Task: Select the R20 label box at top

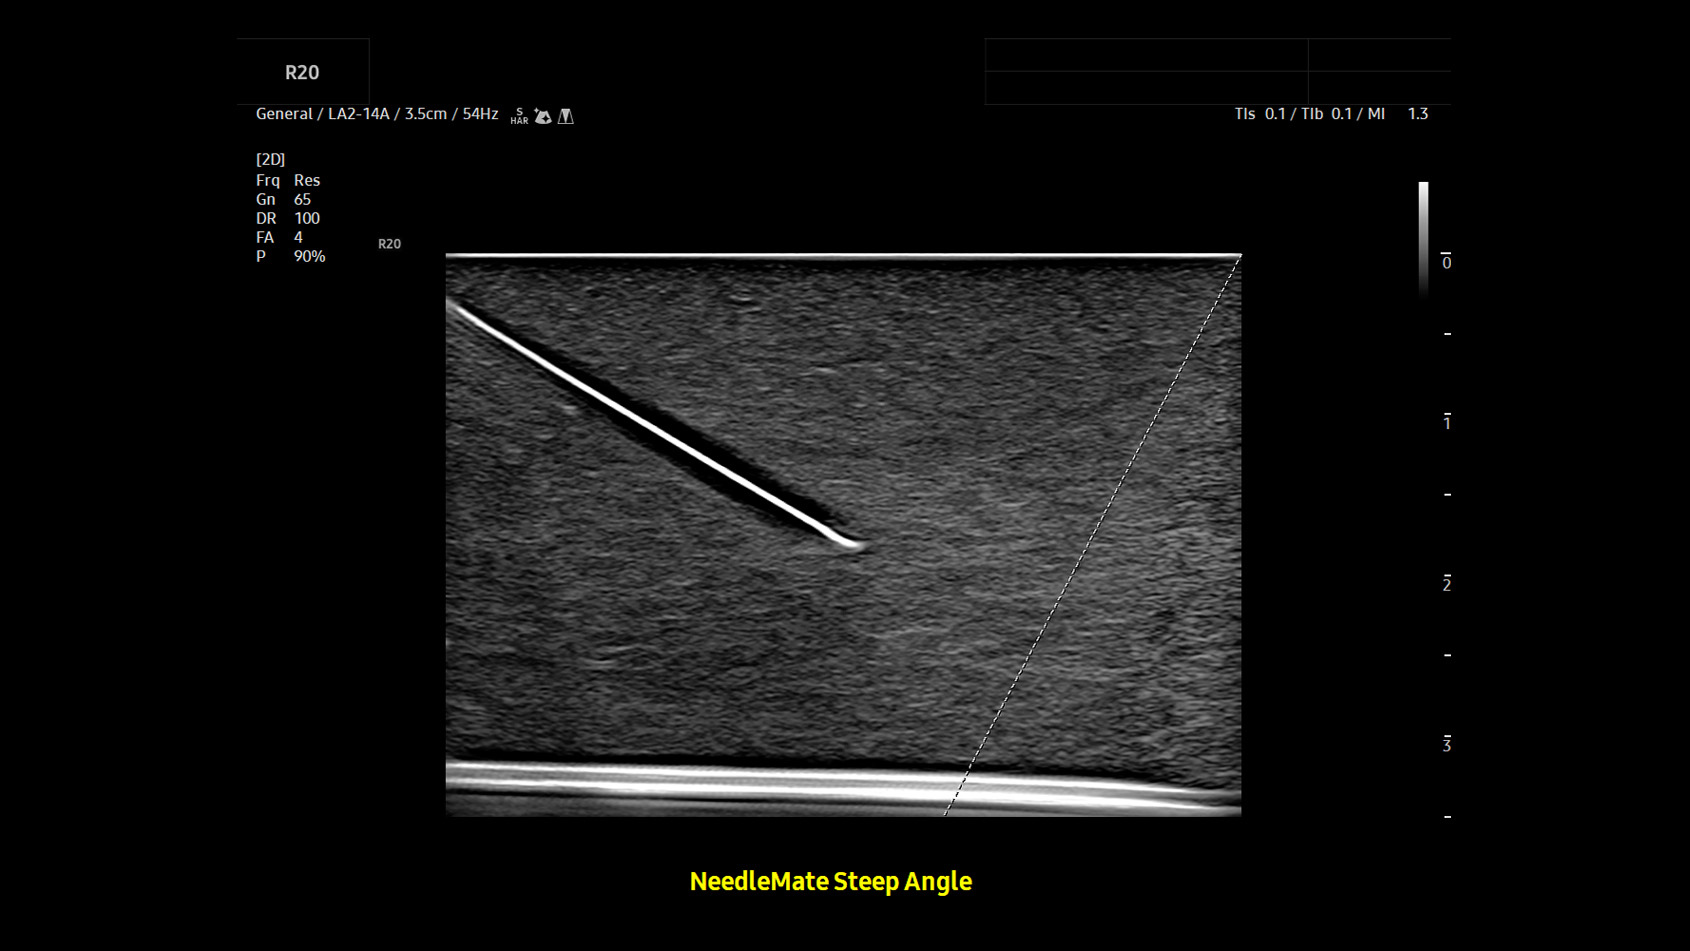Action: tap(303, 72)
